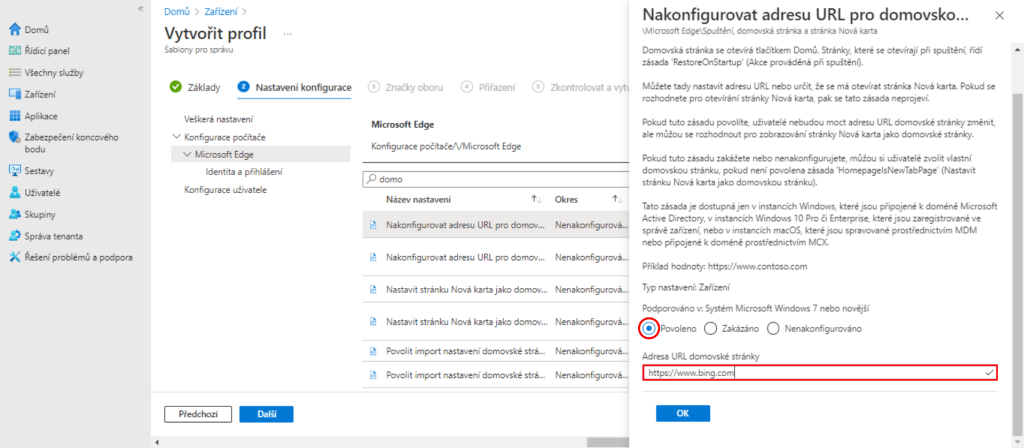Select the Zakázáno radio button

710,328
